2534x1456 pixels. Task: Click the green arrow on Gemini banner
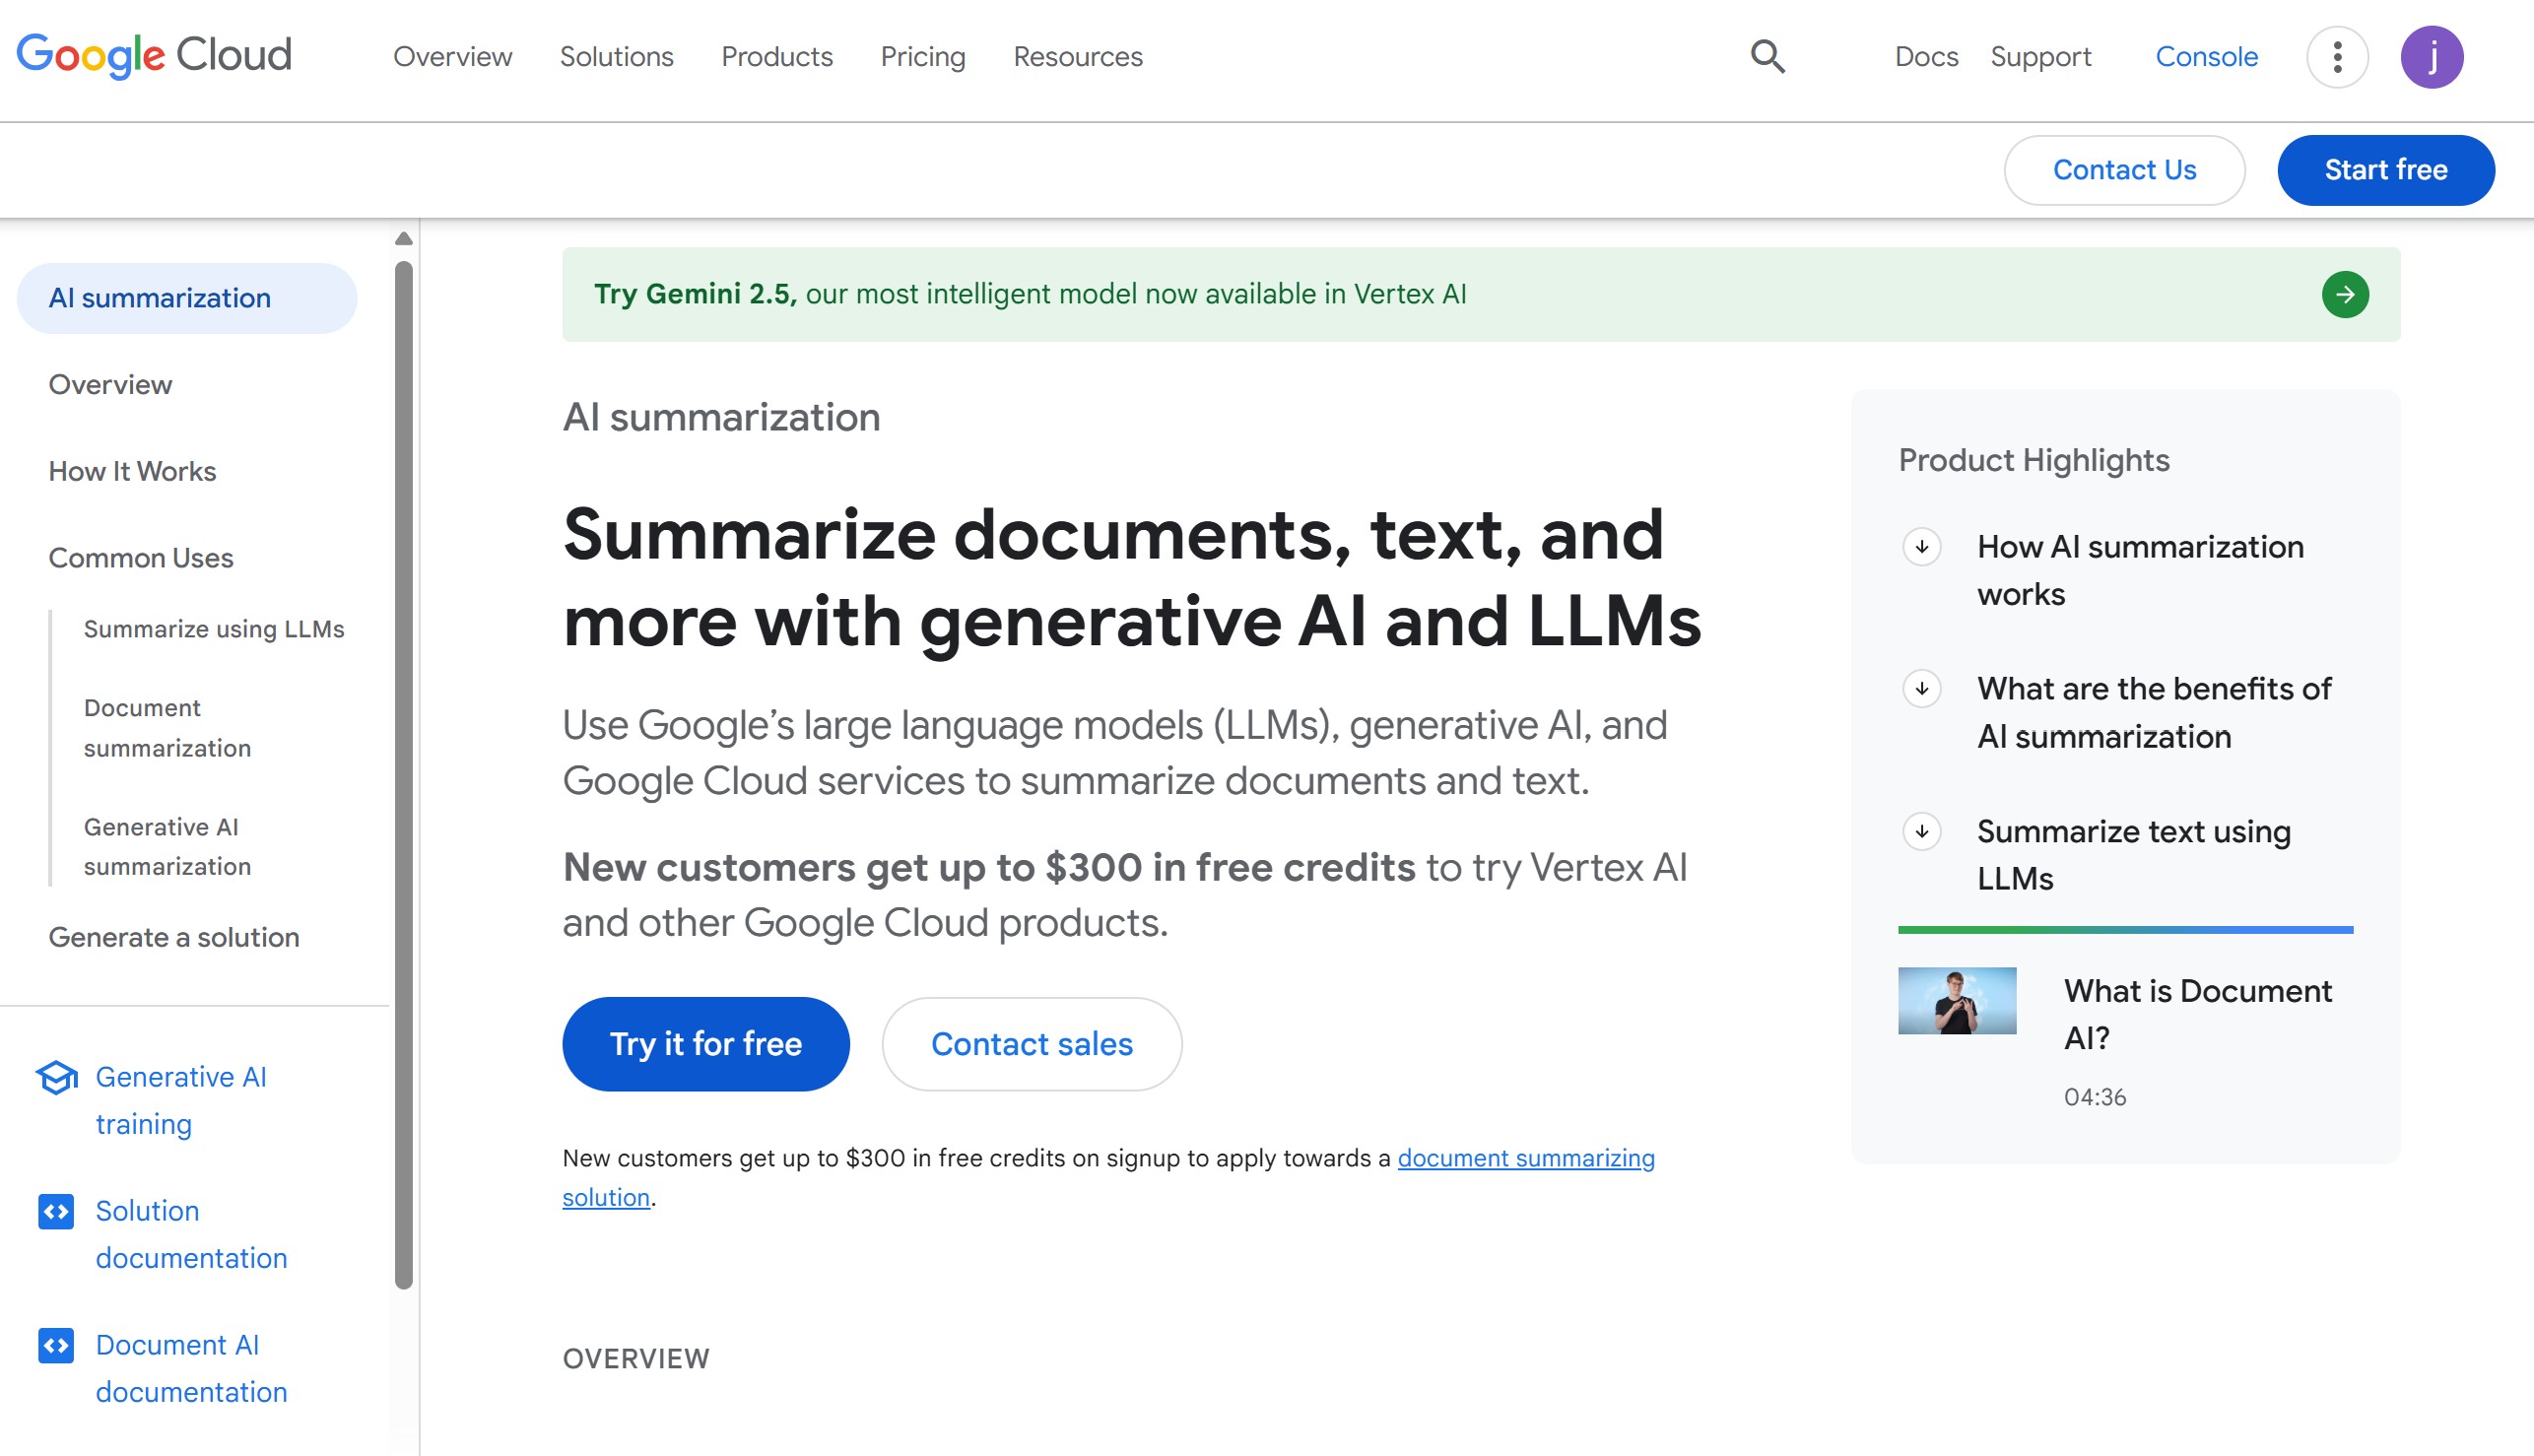coord(2345,294)
